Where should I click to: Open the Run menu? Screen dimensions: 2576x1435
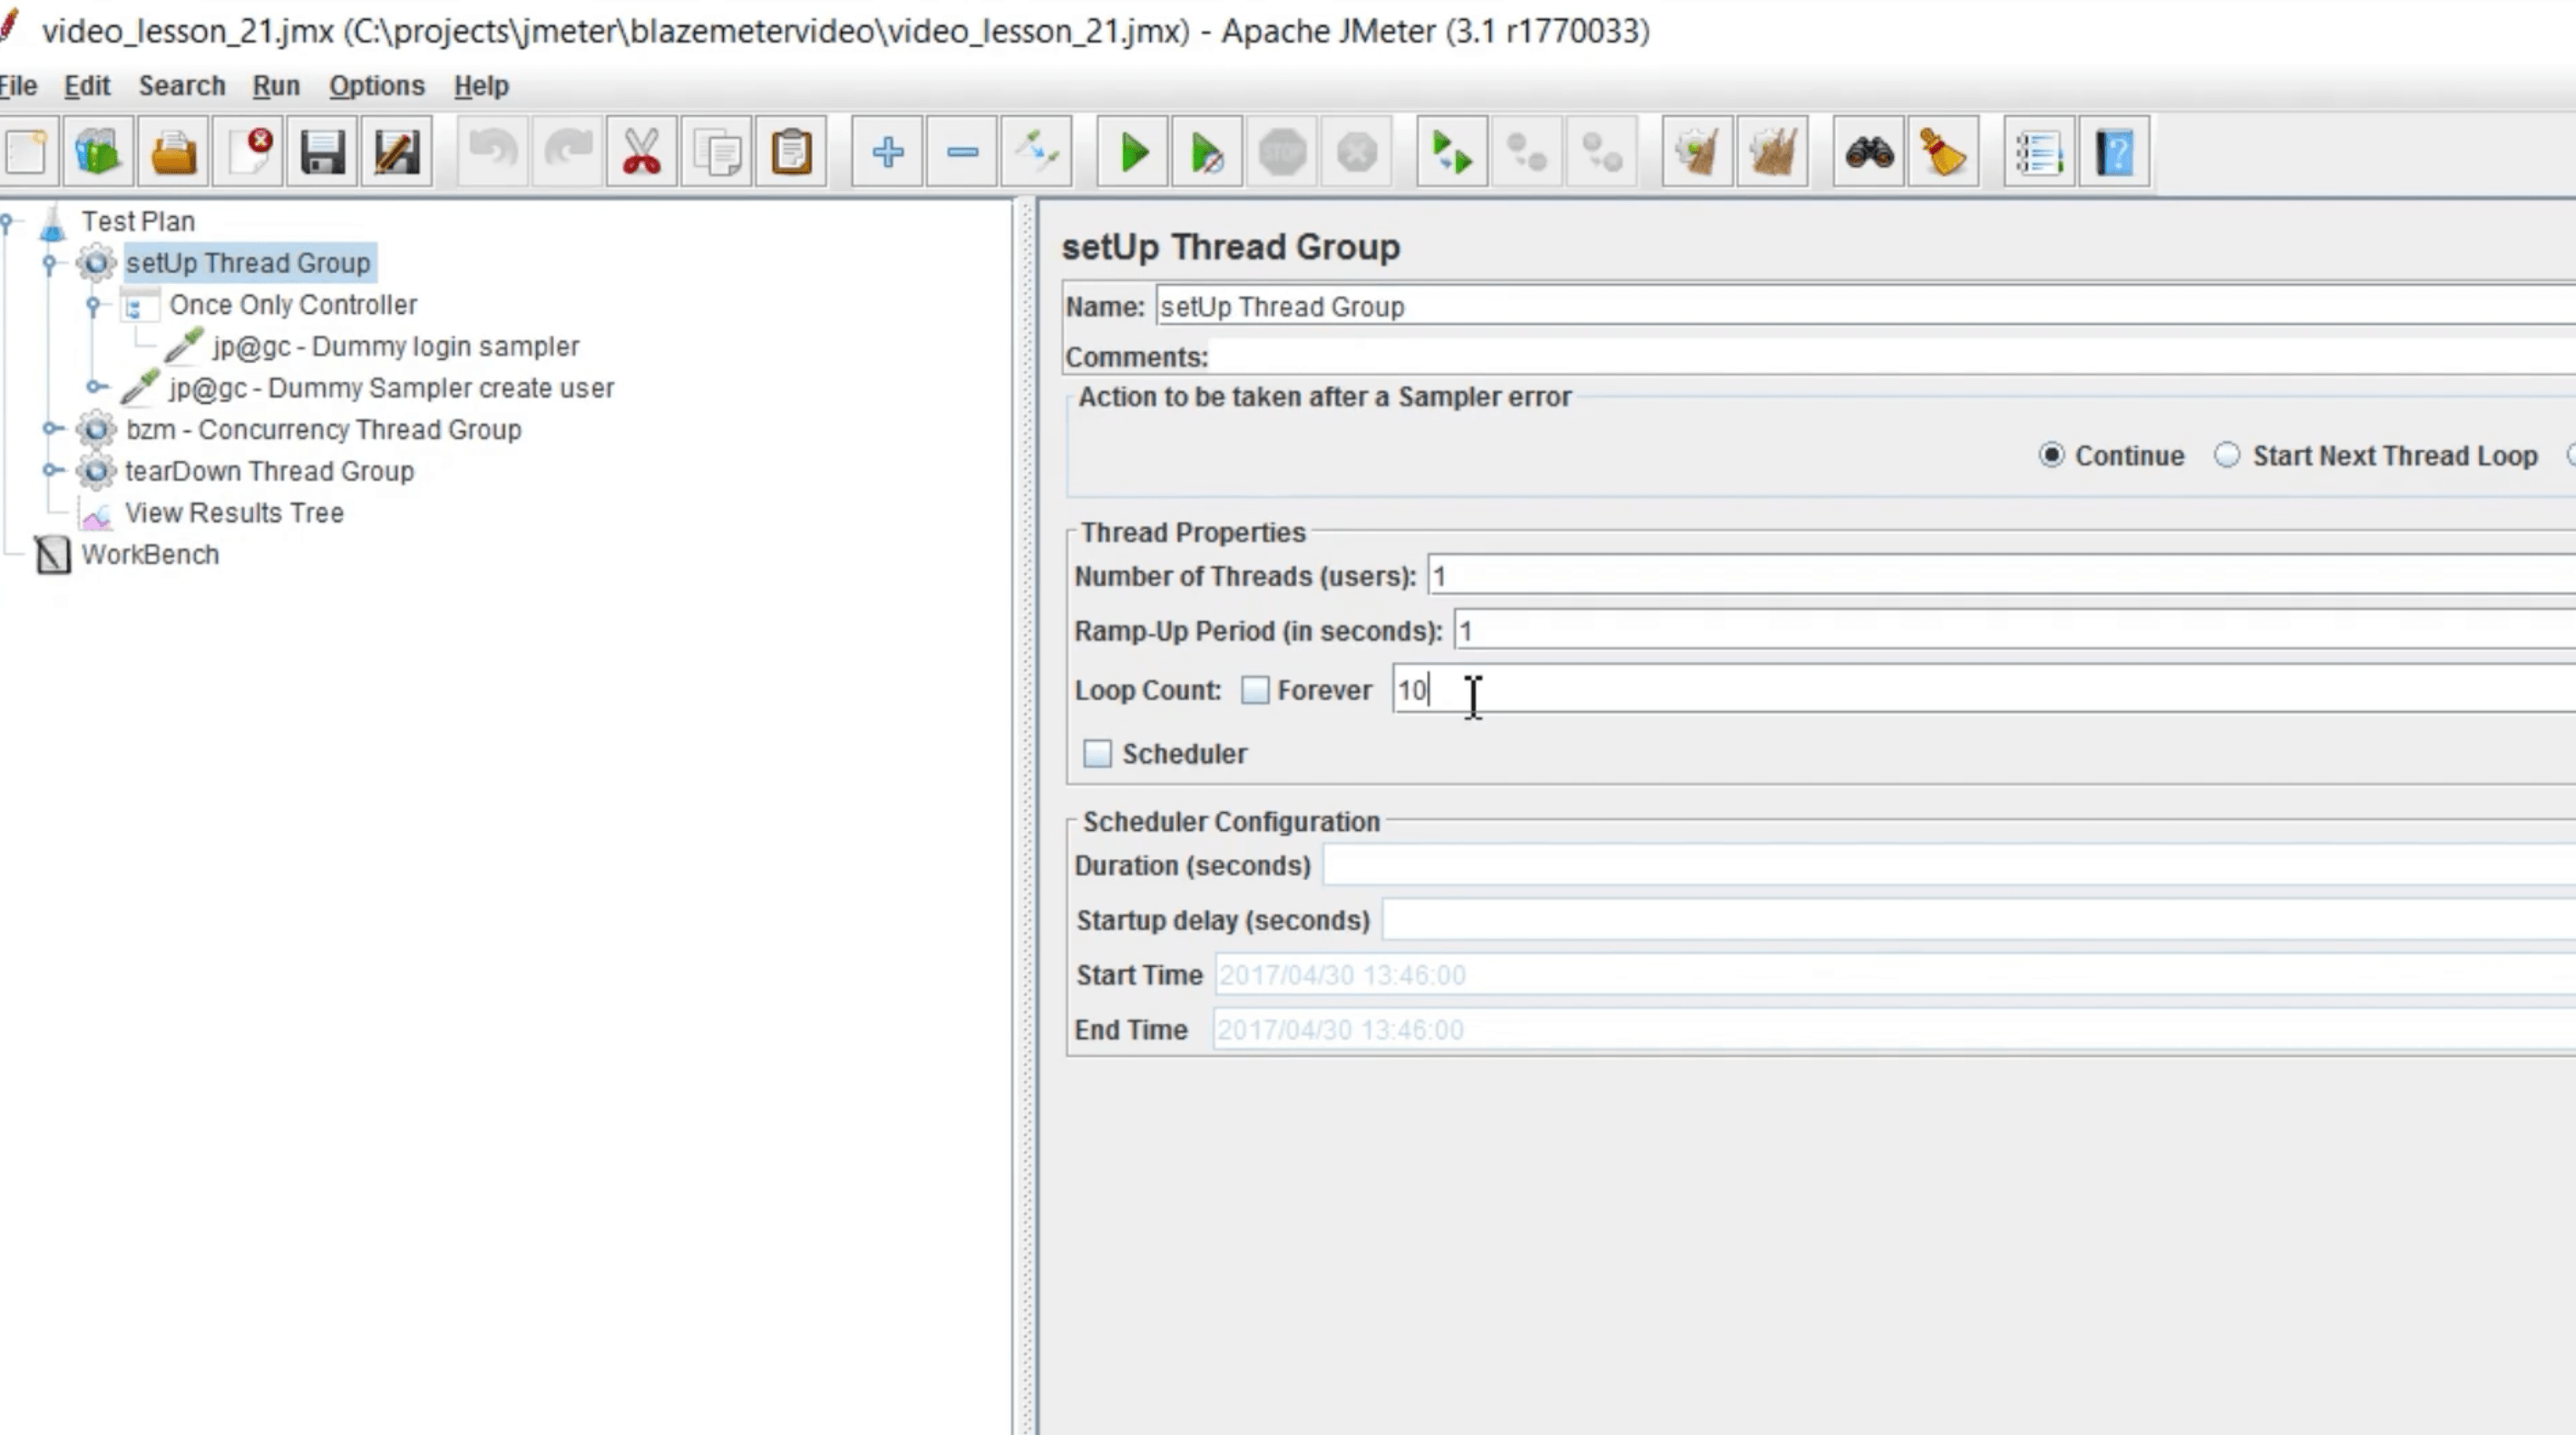[x=276, y=86]
